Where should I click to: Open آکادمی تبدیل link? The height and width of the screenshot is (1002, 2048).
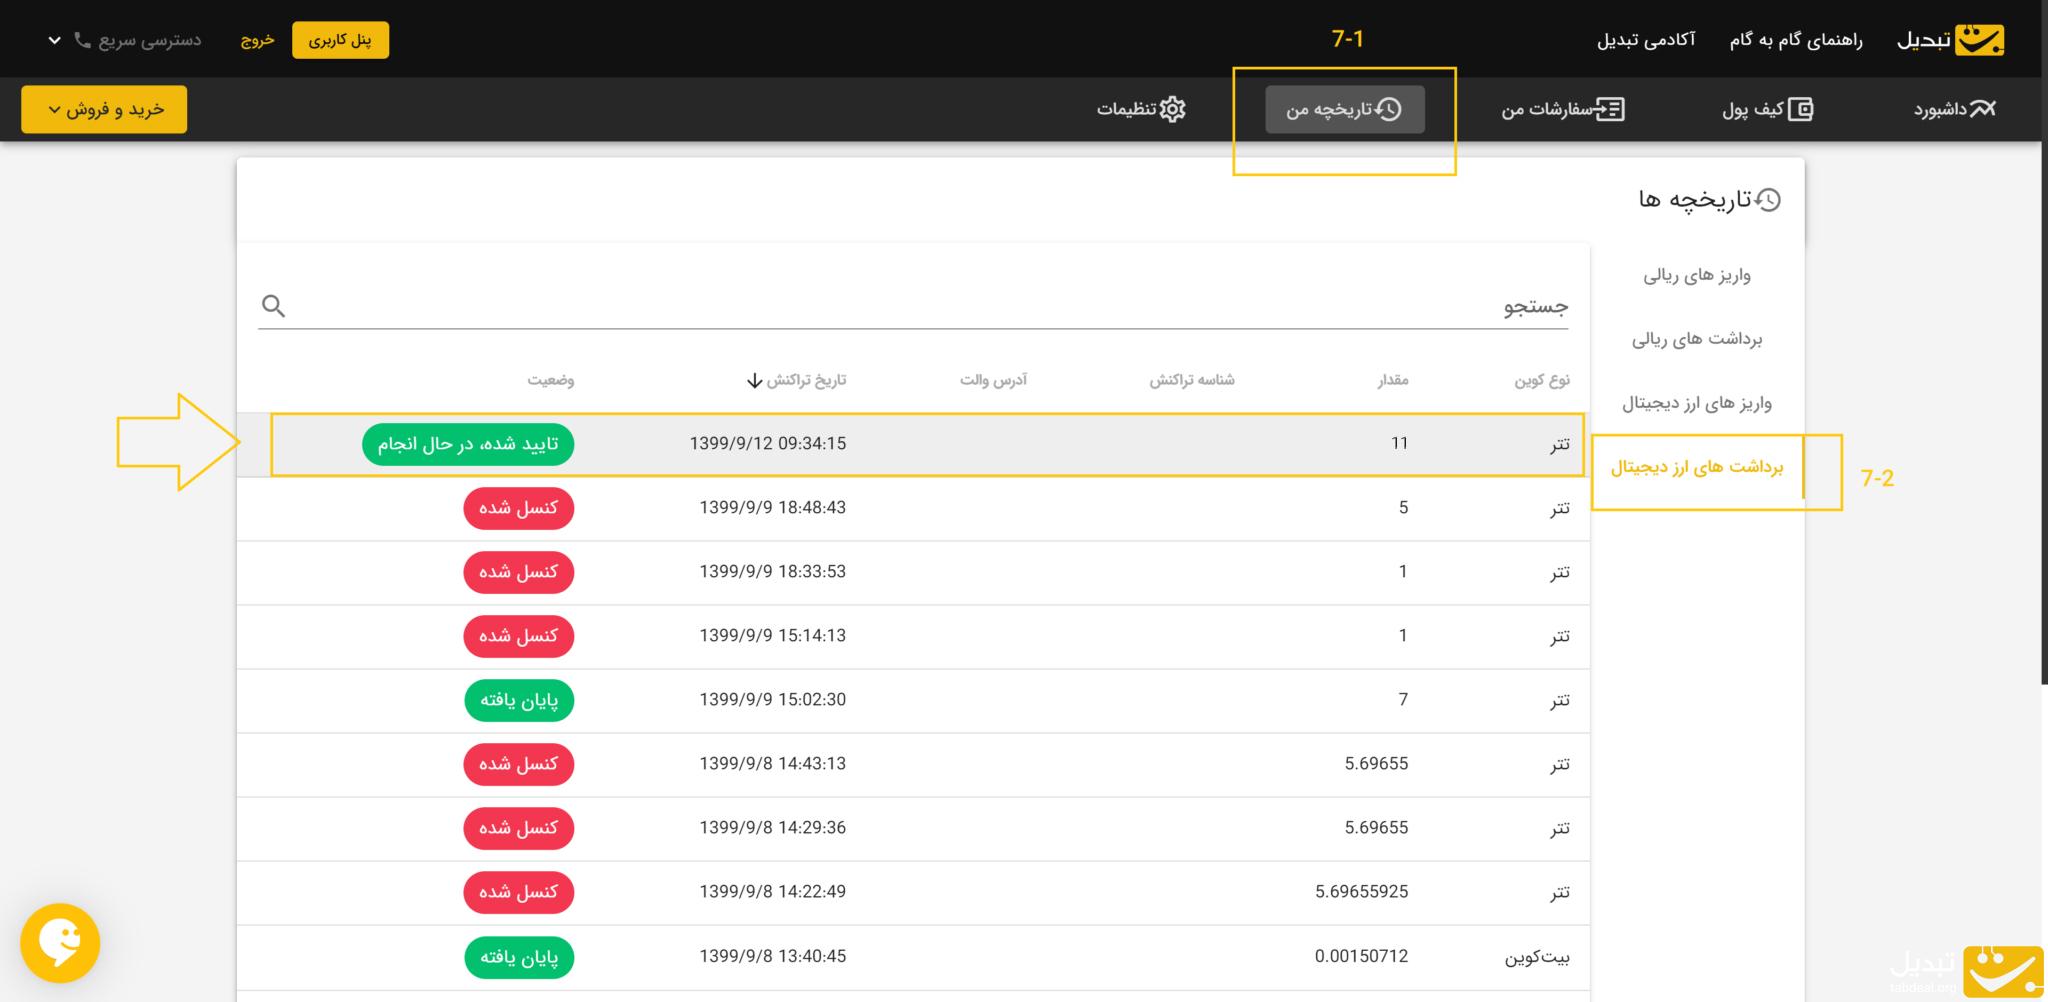[1645, 40]
